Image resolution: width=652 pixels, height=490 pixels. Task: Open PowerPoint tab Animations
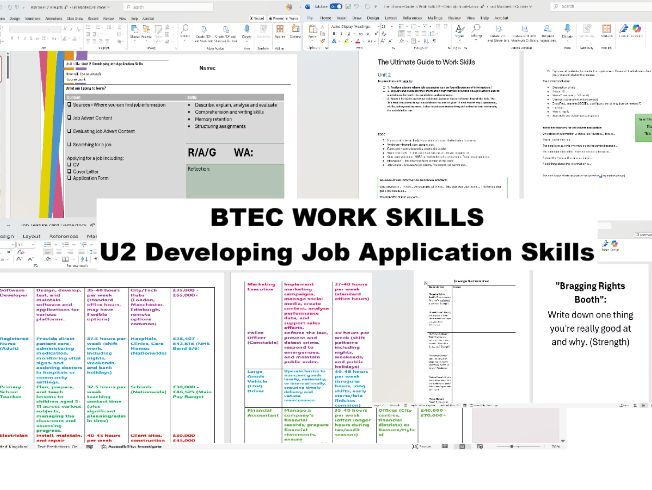tap(53, 19)
